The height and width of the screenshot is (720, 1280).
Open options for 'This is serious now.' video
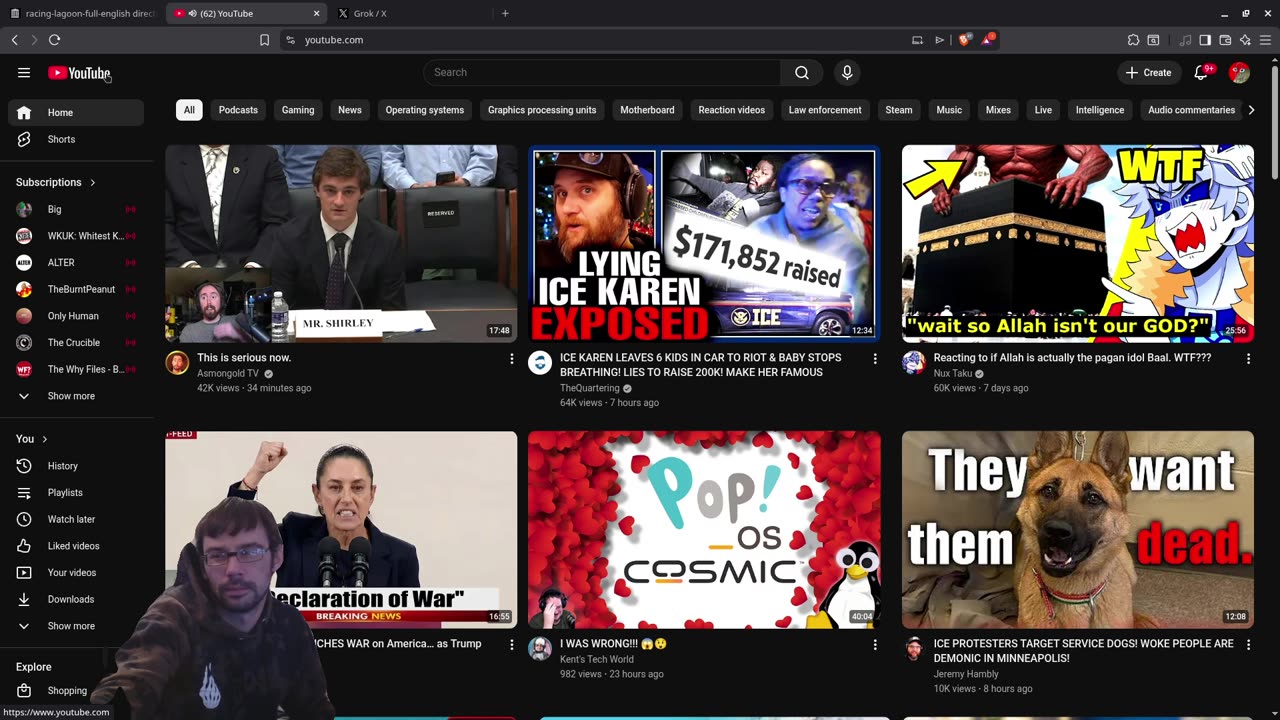512,359
